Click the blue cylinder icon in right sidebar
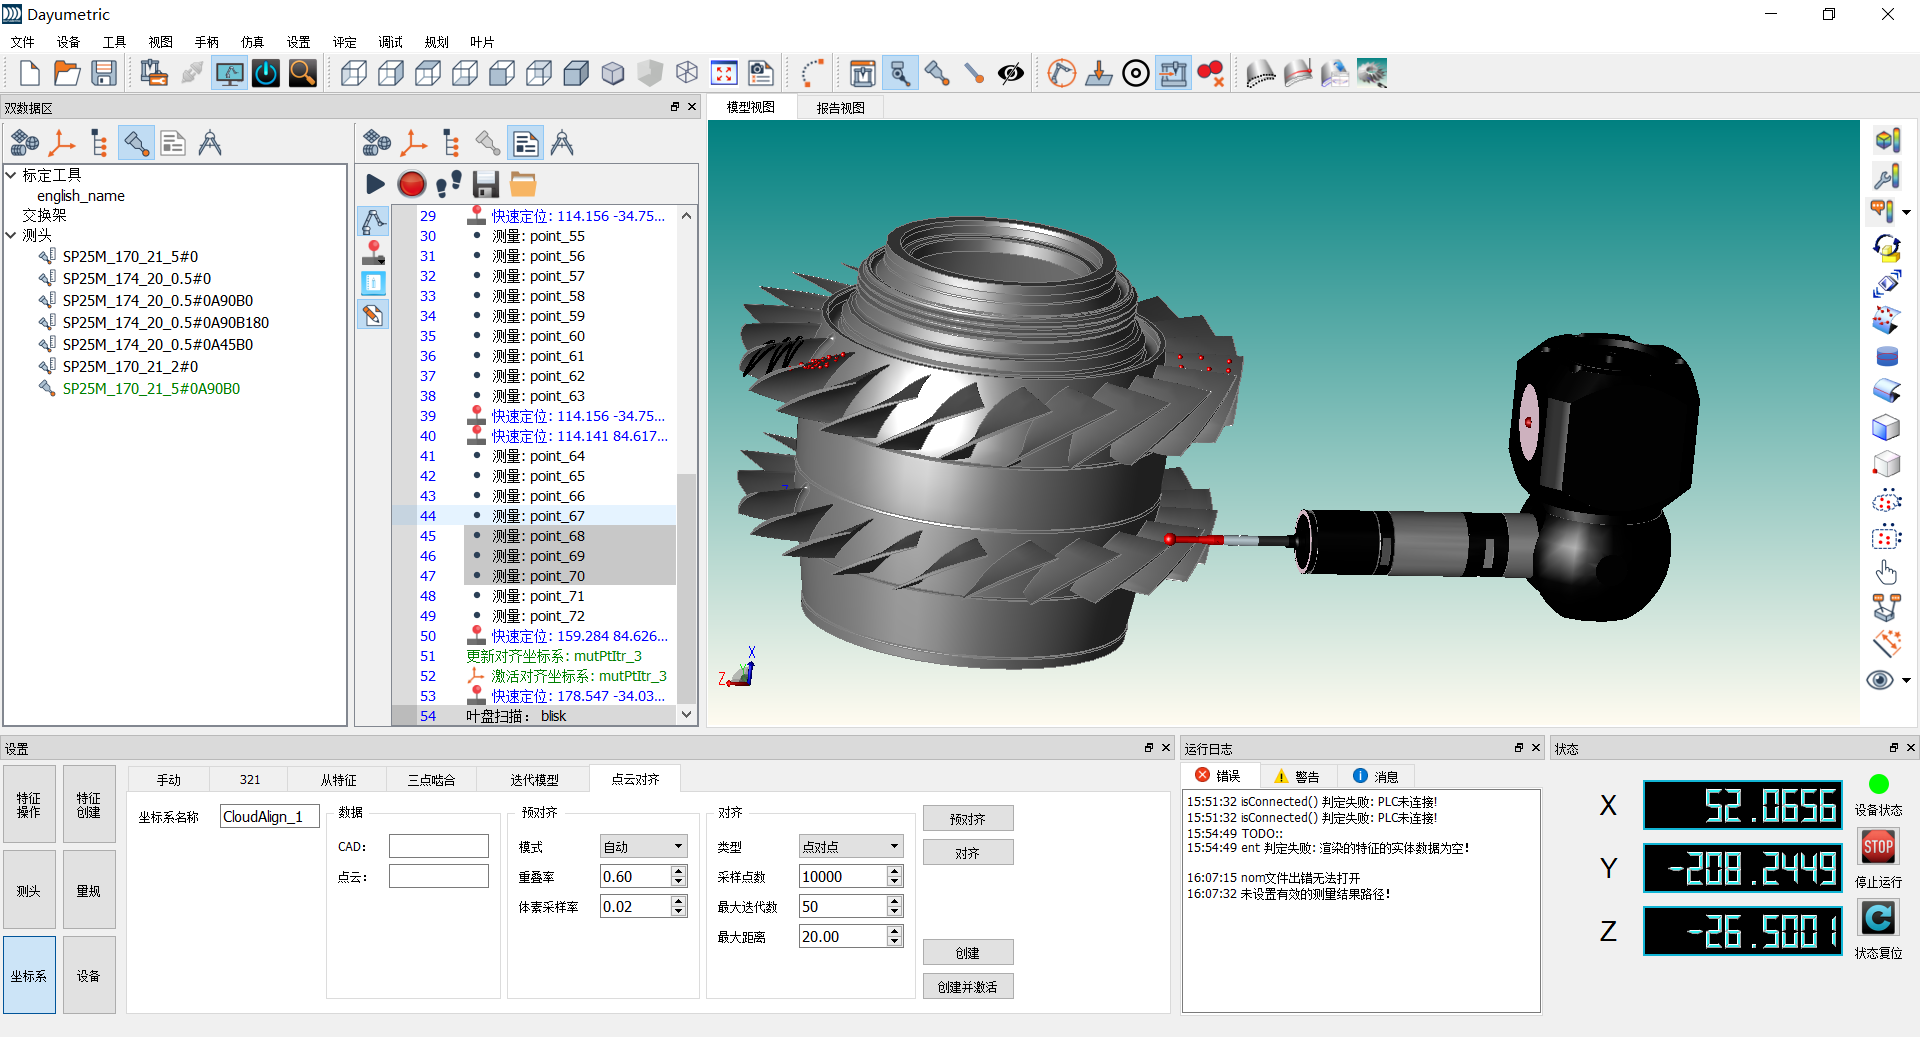Screen dimensions: 1920x1037 tap(1886, 356)
